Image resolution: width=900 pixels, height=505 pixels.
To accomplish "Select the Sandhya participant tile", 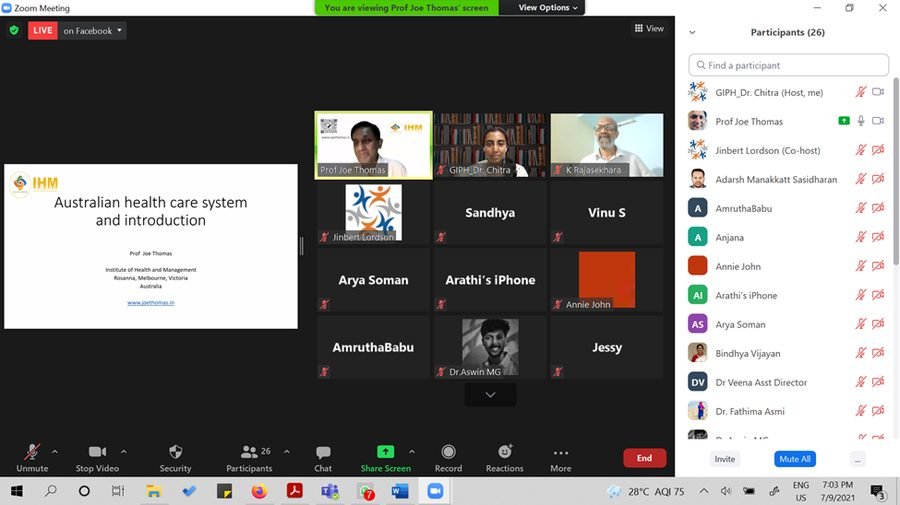I will click(x=490, y=212).
